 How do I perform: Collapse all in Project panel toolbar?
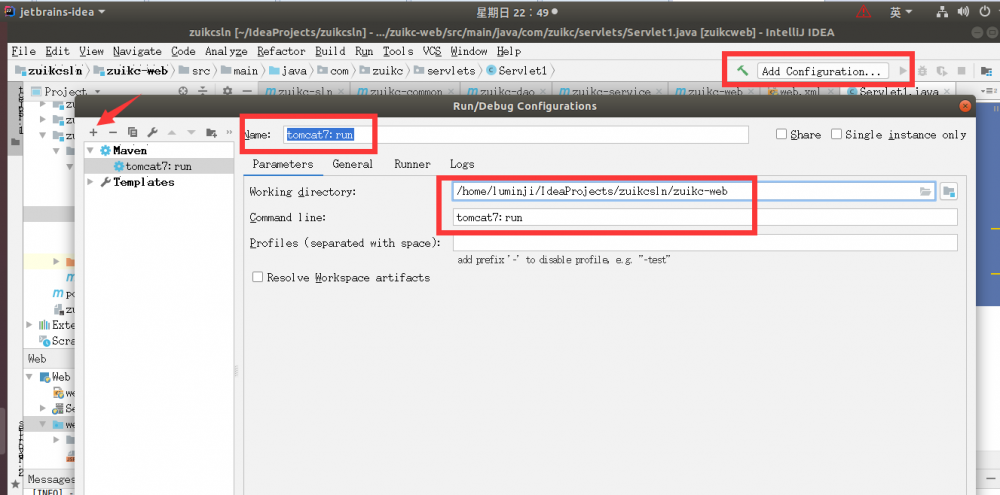(x=203, y=91)
